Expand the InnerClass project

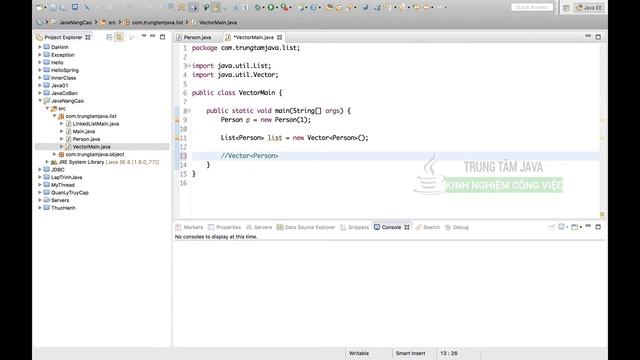40,78
